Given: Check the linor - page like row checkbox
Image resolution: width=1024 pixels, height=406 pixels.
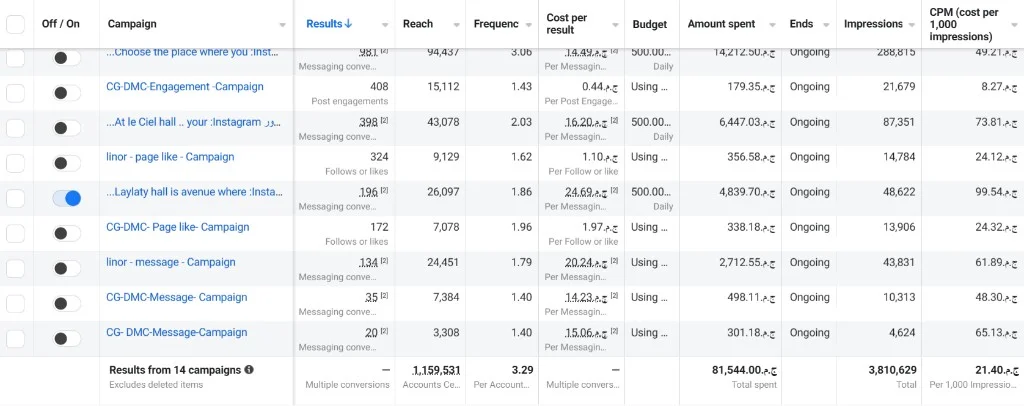Looking at the screenshot, I should coord(15,163).
